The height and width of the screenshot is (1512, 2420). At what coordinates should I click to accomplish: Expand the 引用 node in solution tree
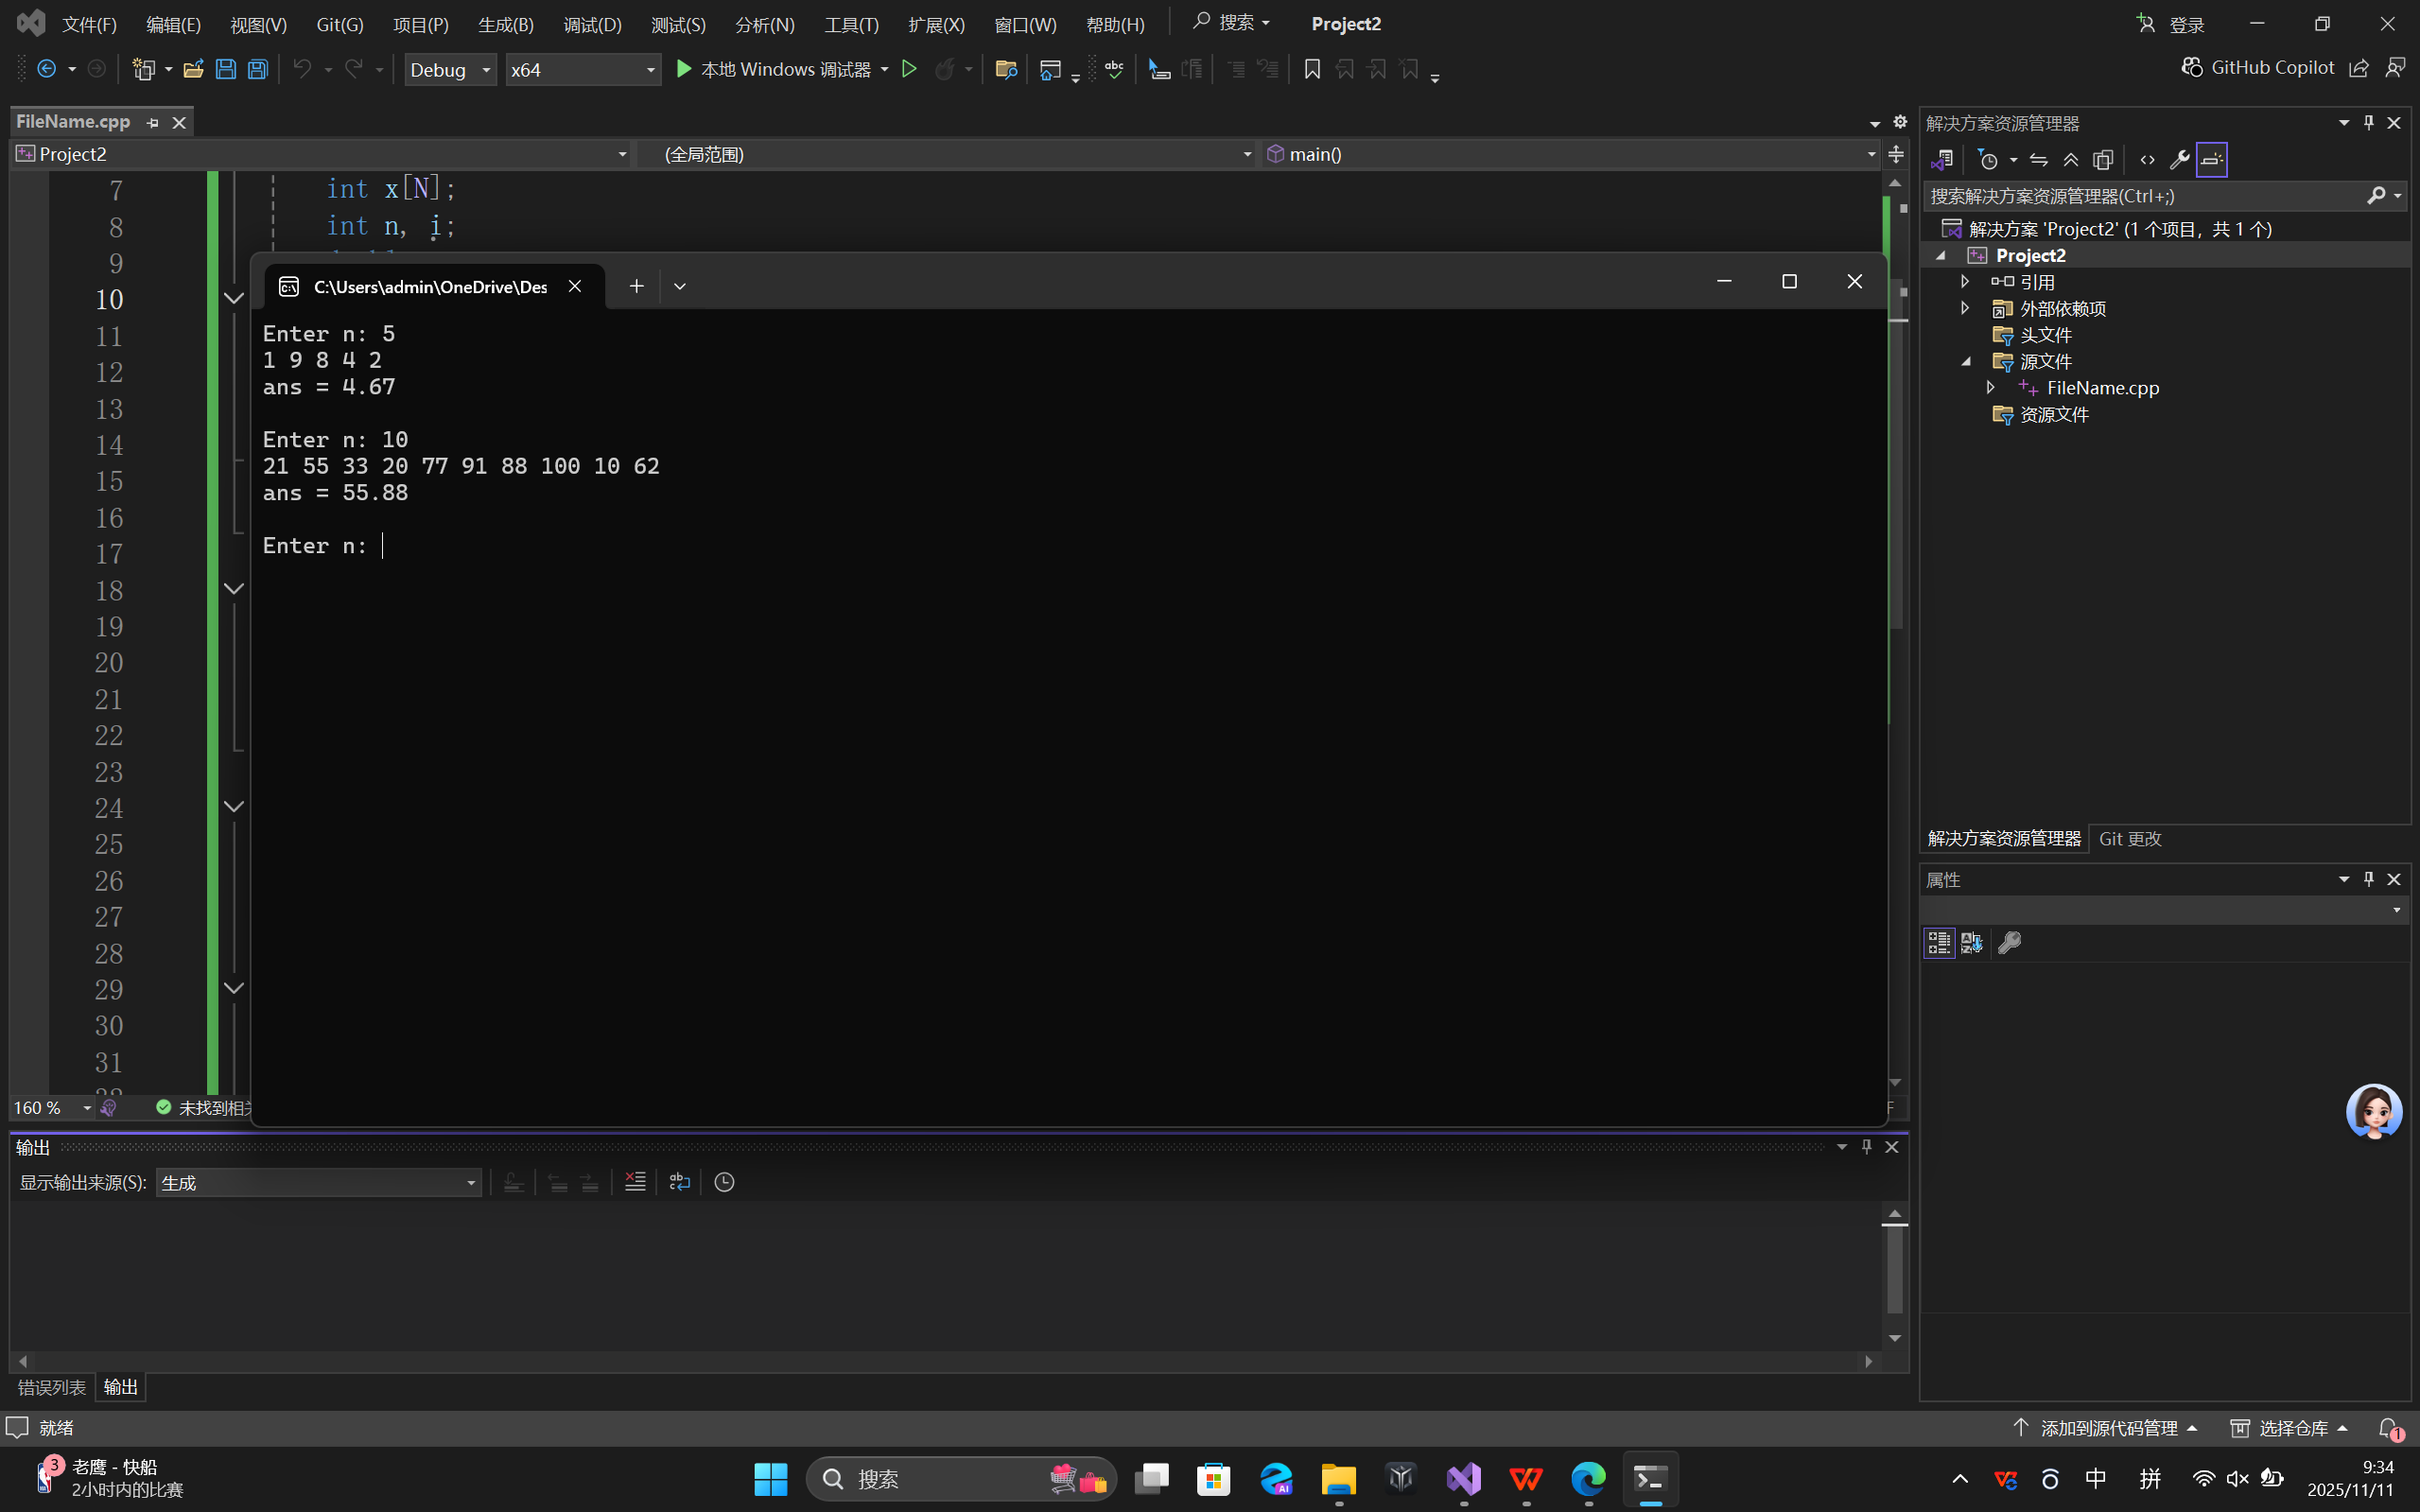pyautogui.click(x=1965, y=282)
